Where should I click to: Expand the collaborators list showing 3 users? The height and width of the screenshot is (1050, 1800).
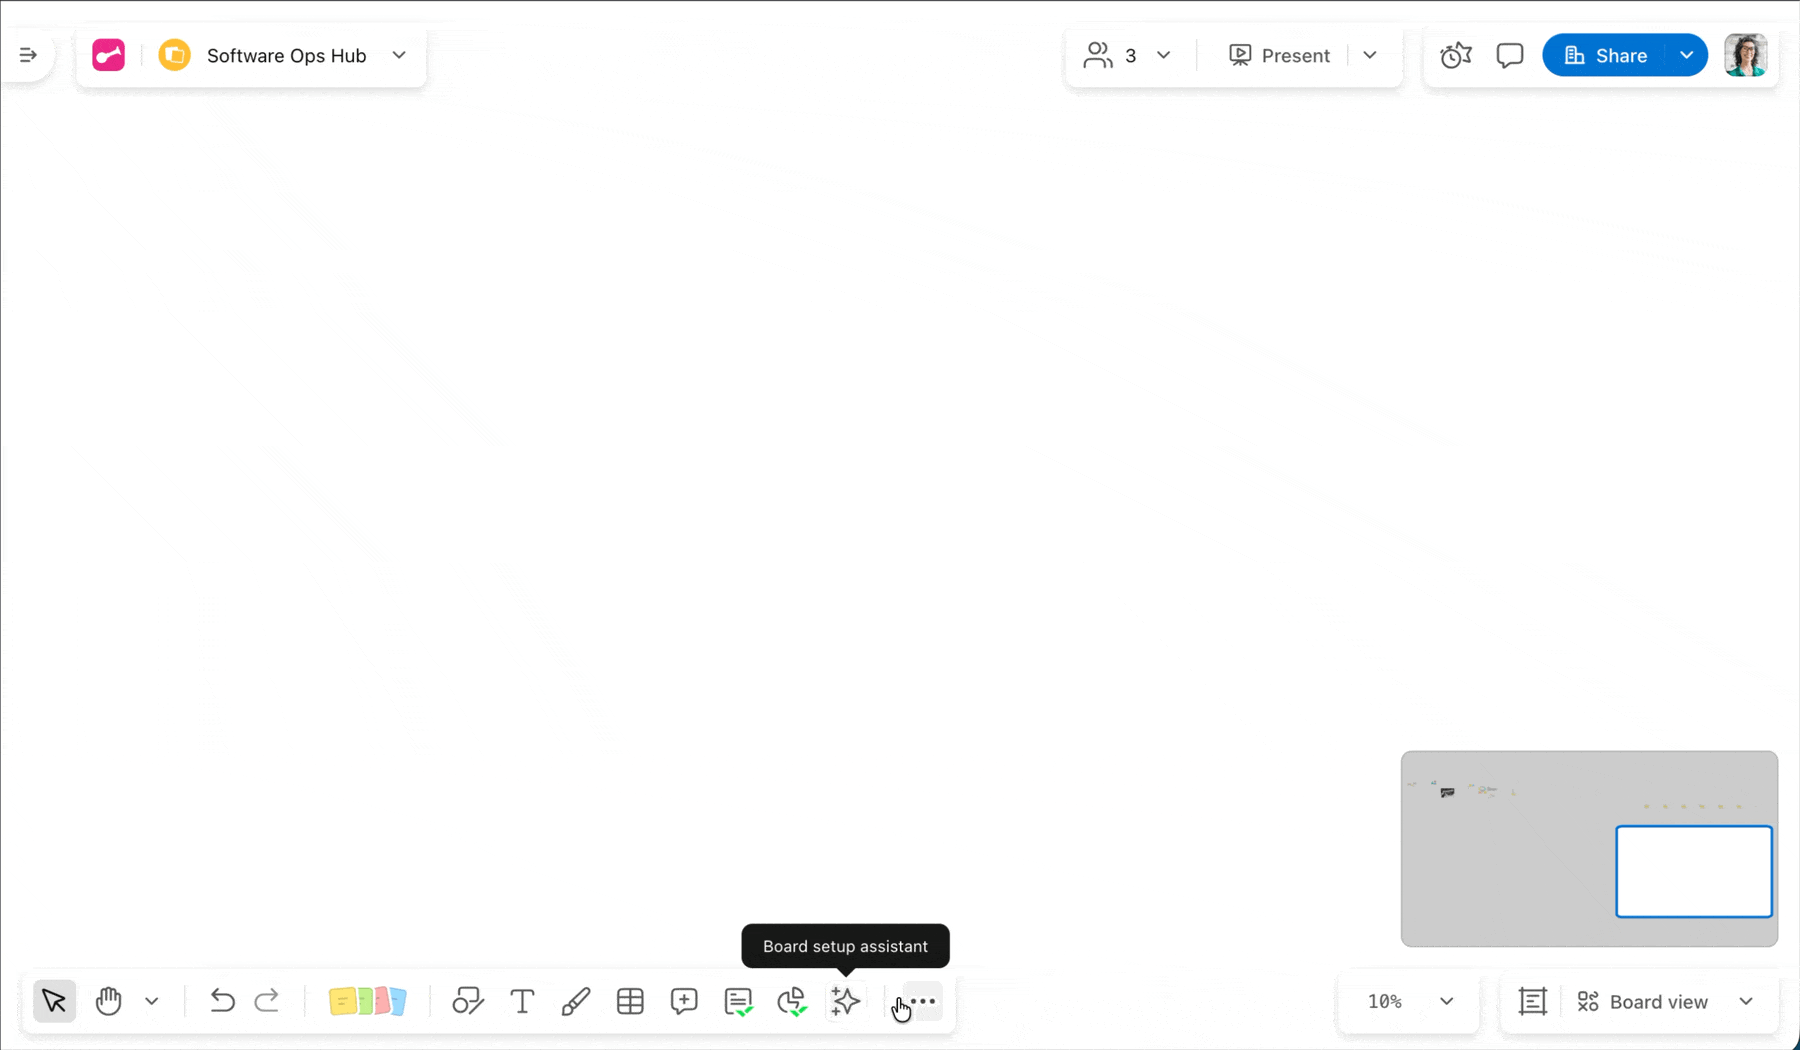1163,55
